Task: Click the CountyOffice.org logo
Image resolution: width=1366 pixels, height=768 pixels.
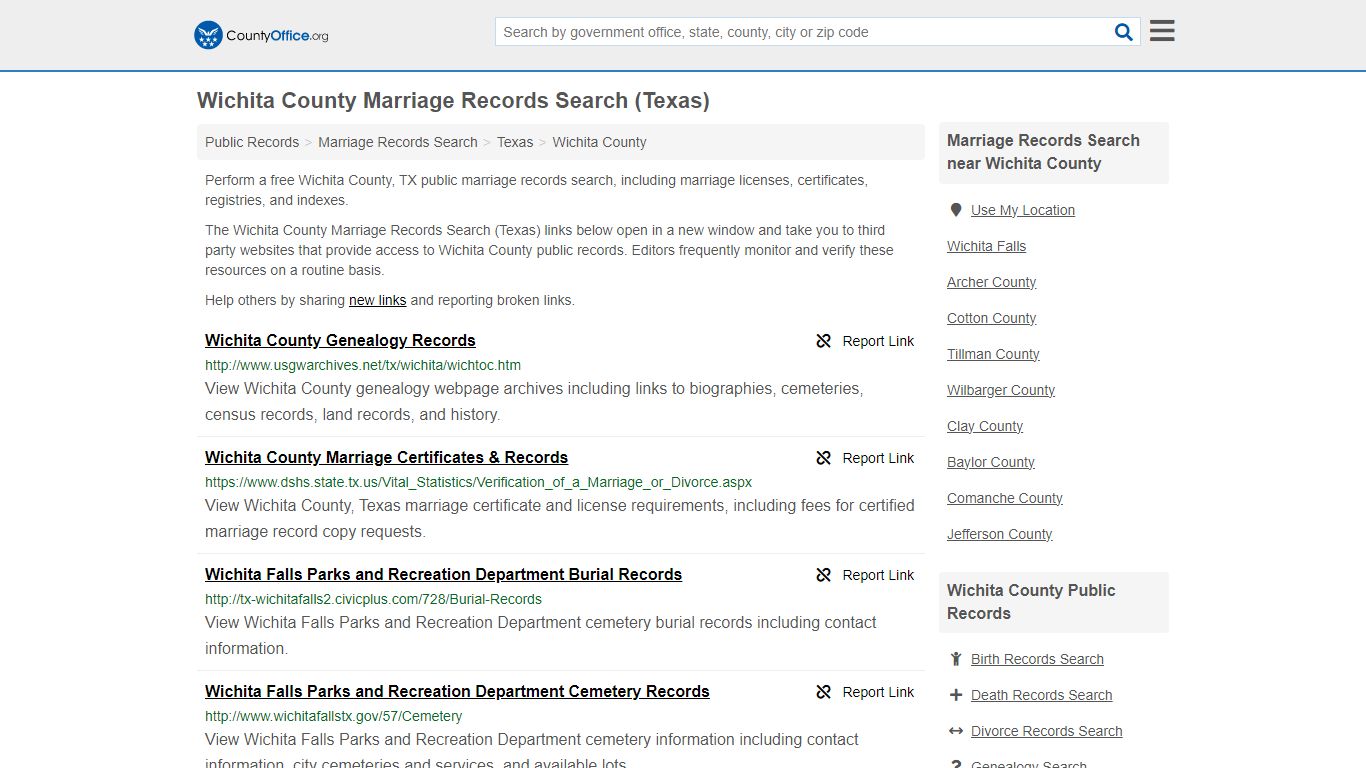Action: coord(261,35)
